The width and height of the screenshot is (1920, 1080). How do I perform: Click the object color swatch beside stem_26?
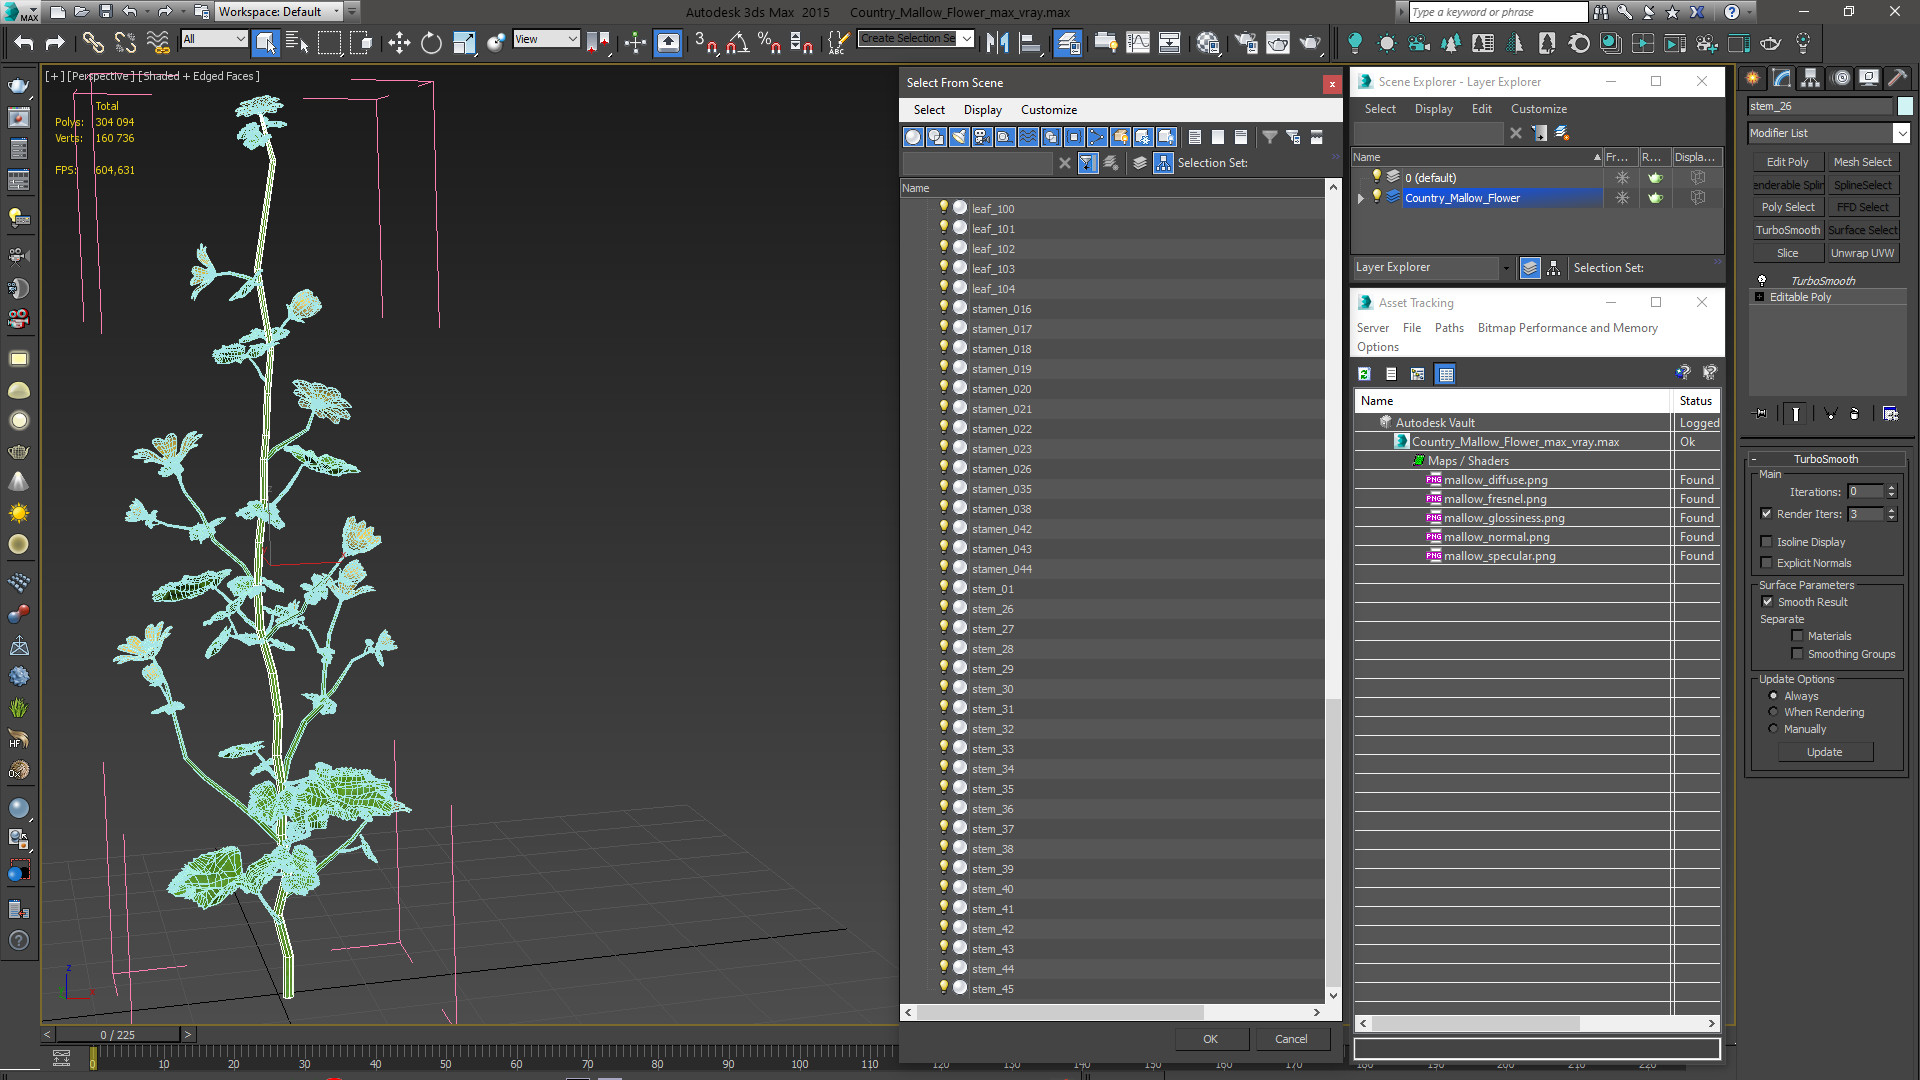tap(1905, 106)
